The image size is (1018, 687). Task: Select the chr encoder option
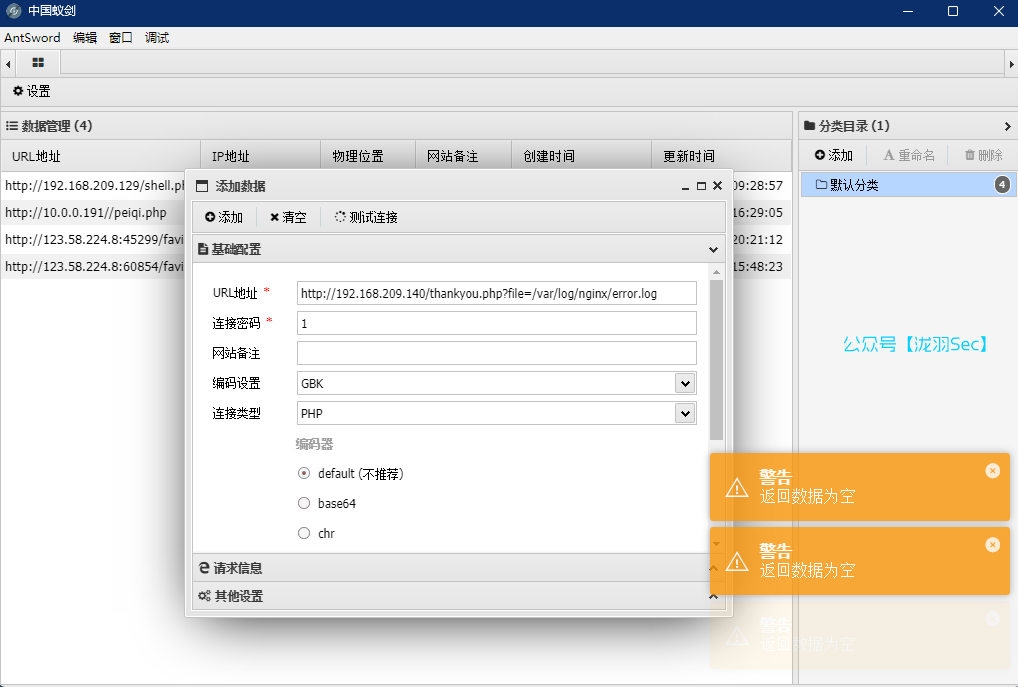[304, 533]
